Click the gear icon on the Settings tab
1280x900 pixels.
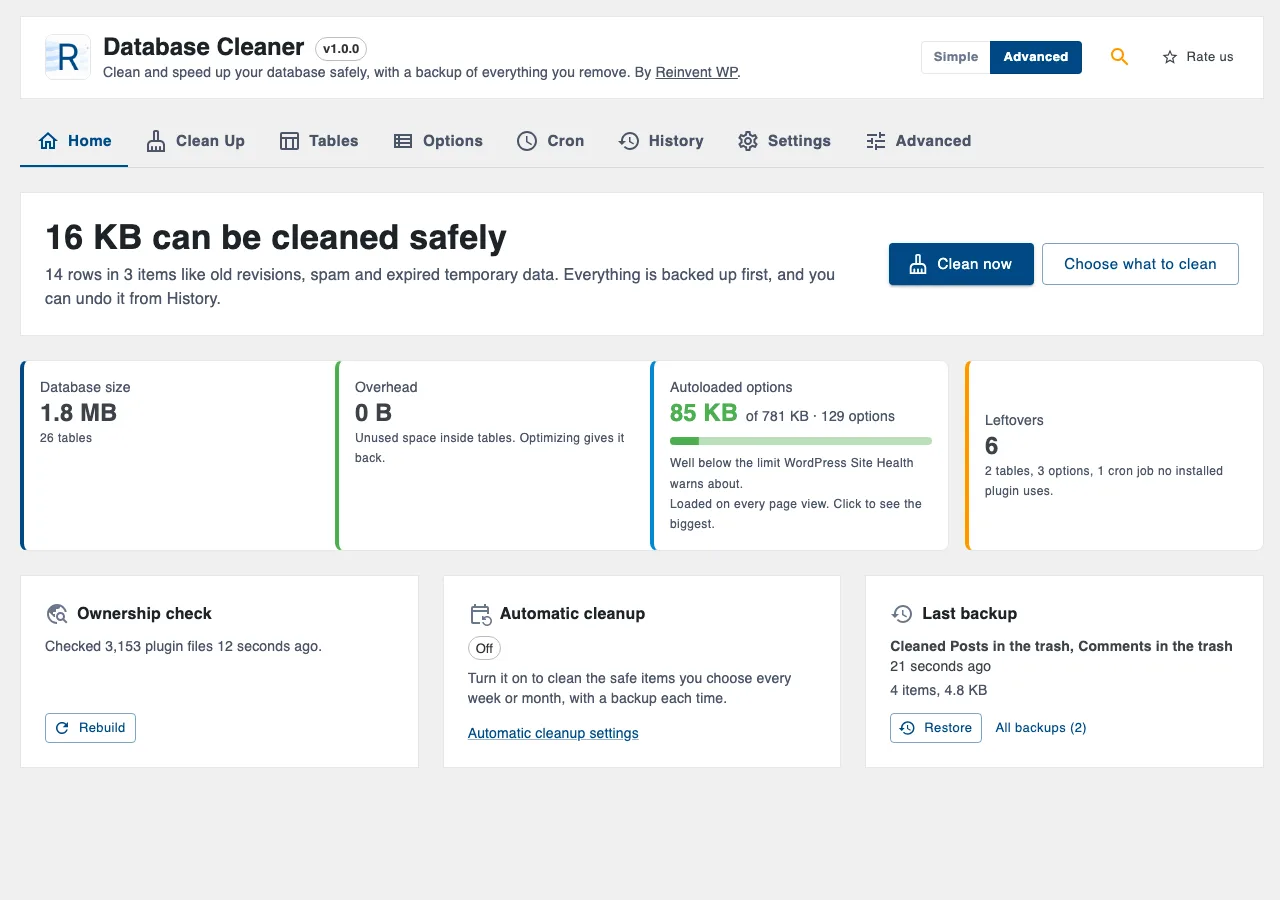pos(748,141)
